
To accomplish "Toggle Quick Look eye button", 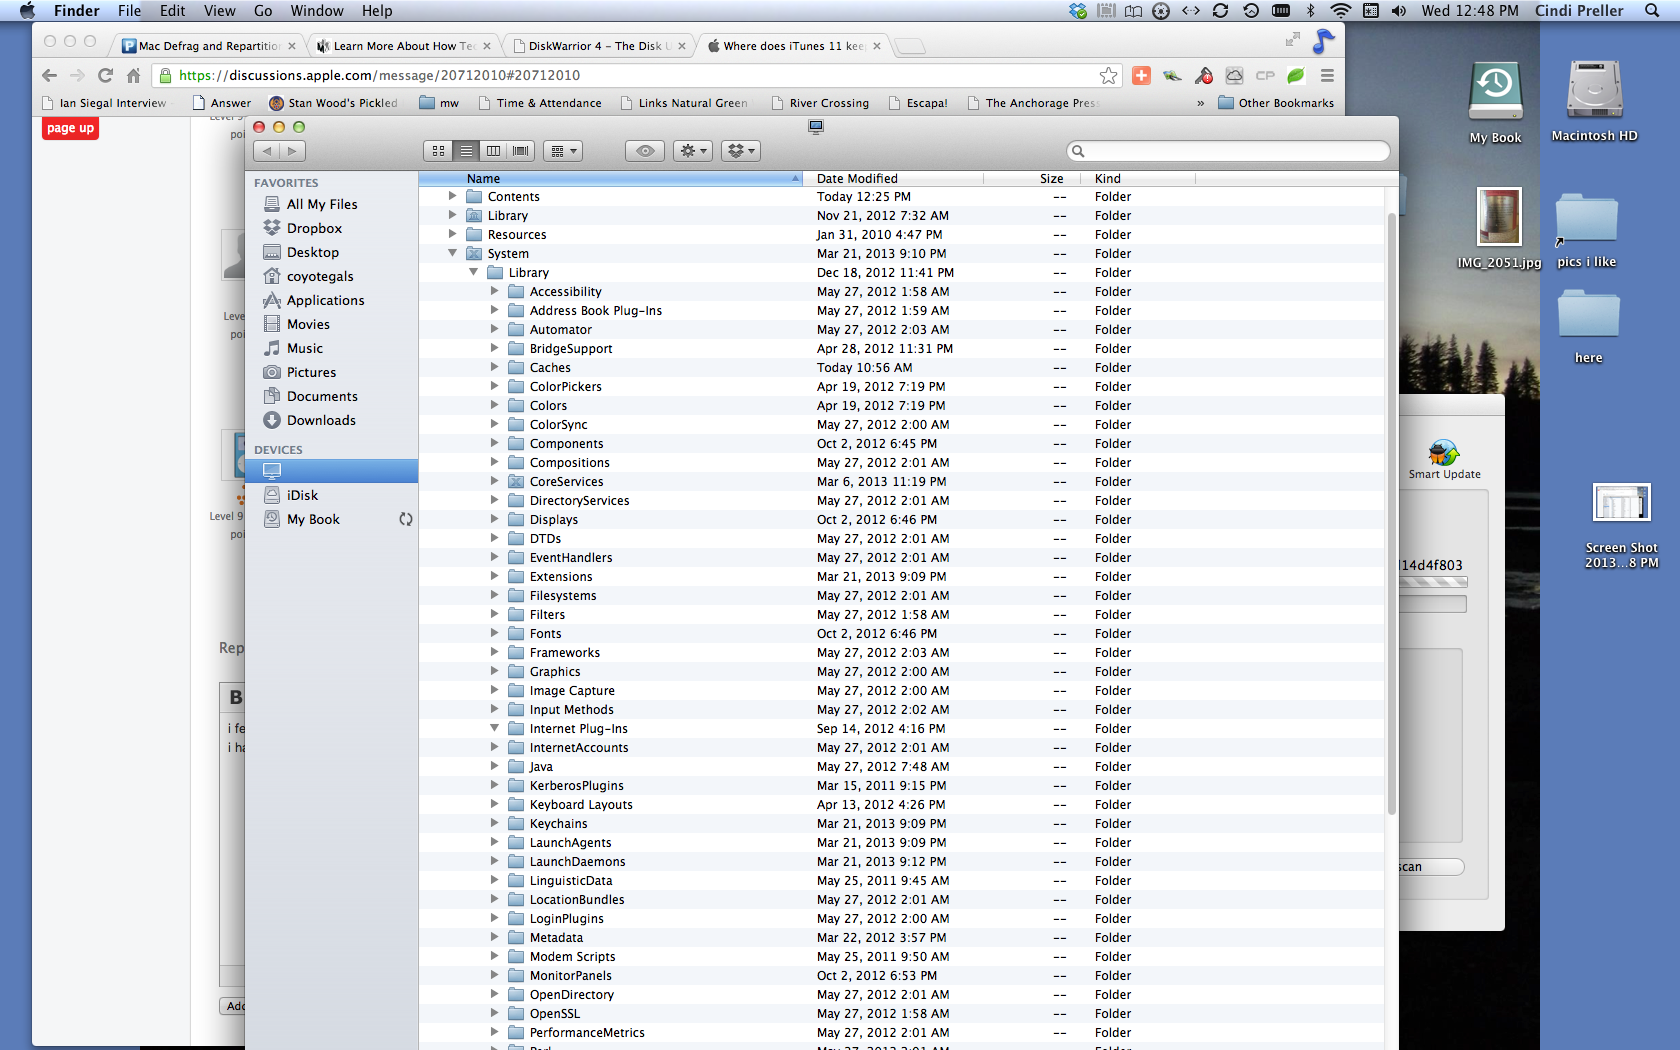I will pyautogui.click(x=645, y=151).
